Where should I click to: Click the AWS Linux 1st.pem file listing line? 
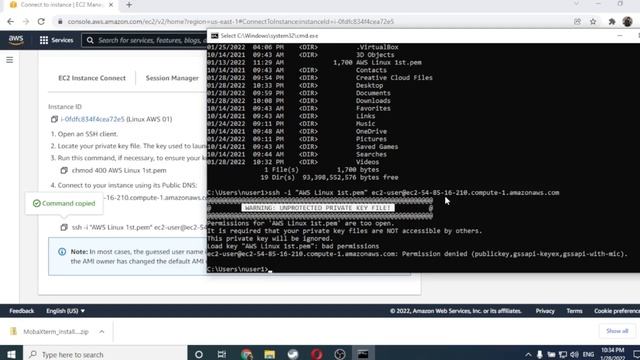click(314, 62)
